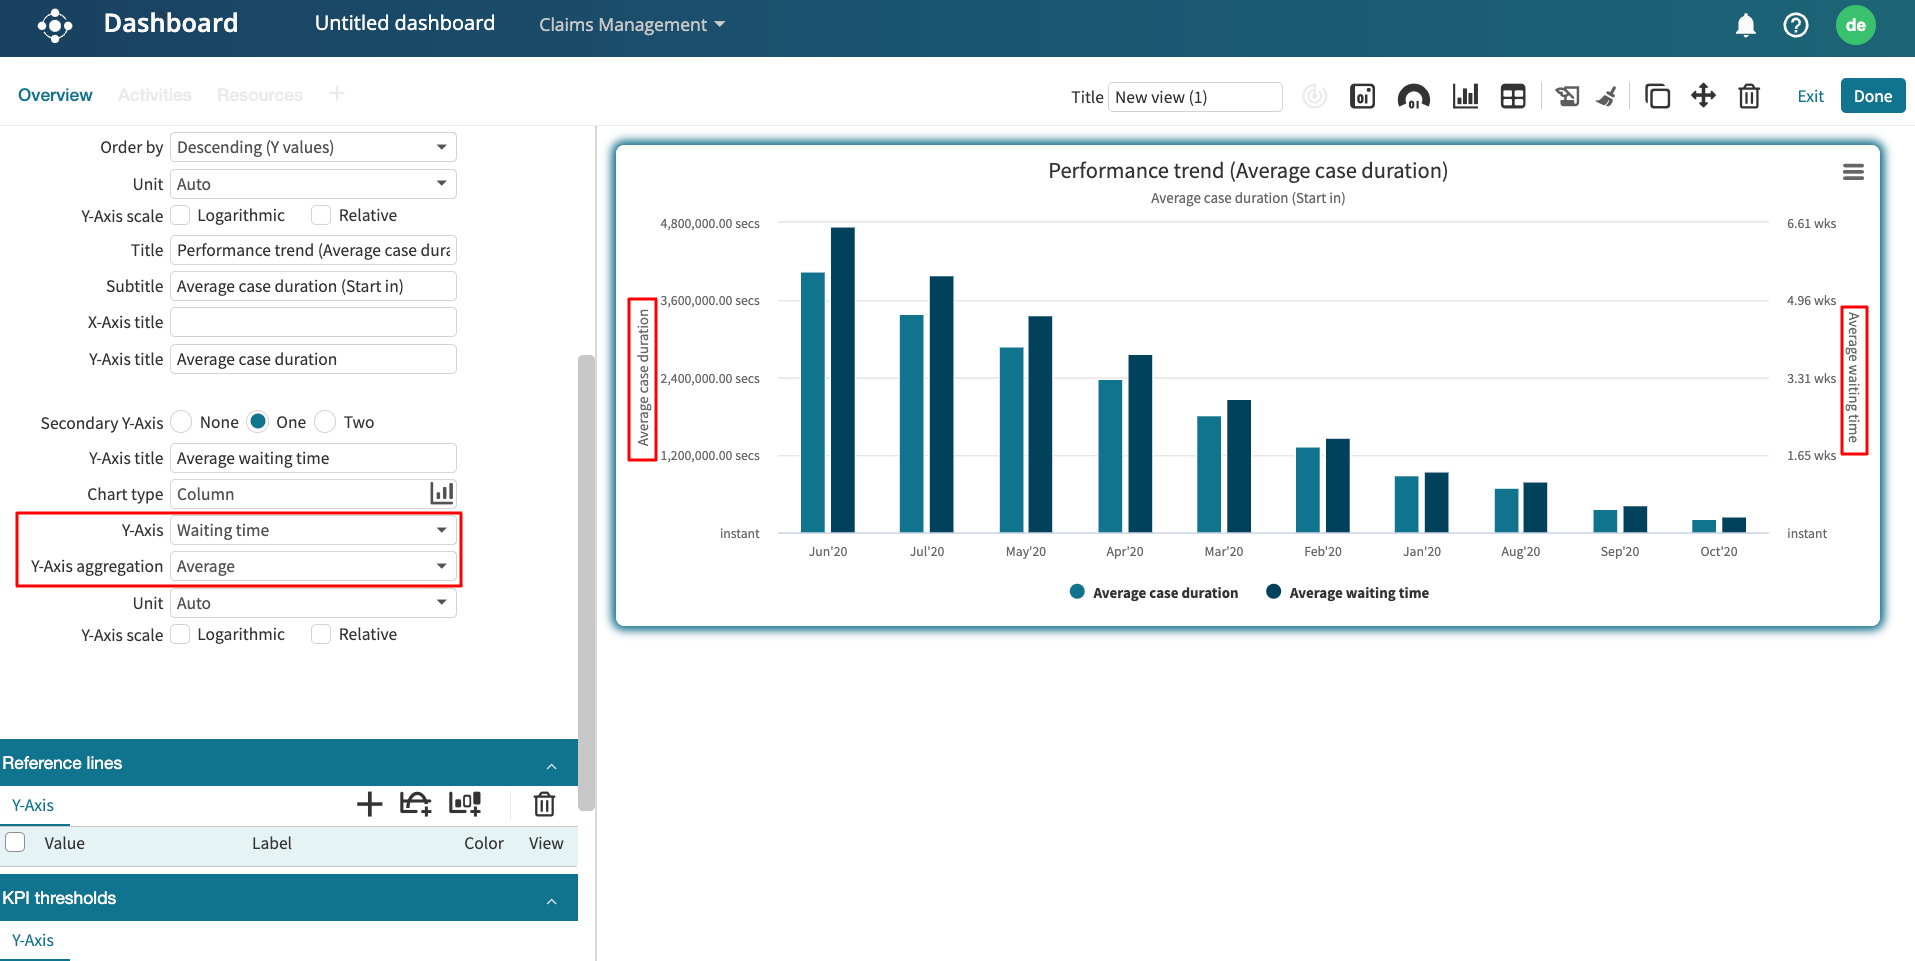The height and width of the screenshot is (961, 1915).
Task: Click the Done button
Action: coord(1872,96)
